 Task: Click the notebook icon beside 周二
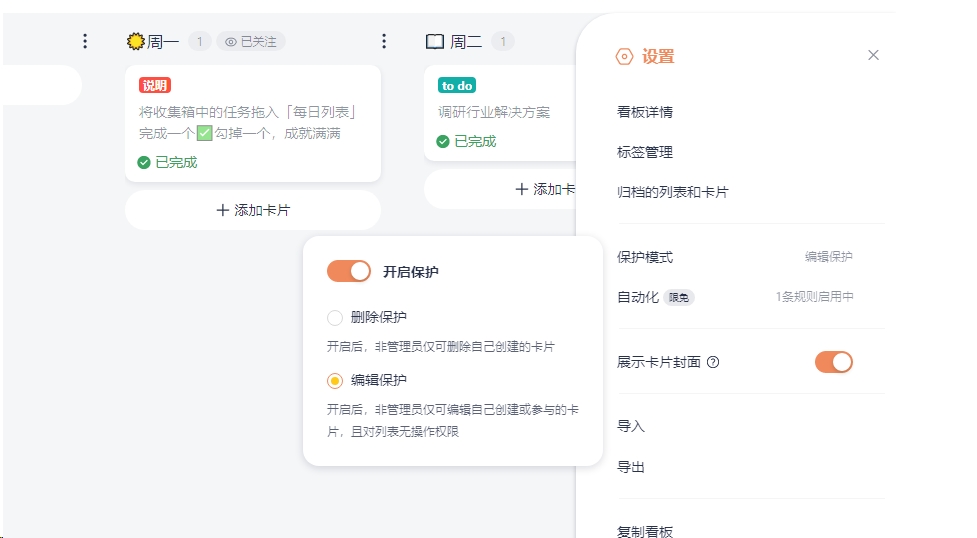tap(435, 41)
